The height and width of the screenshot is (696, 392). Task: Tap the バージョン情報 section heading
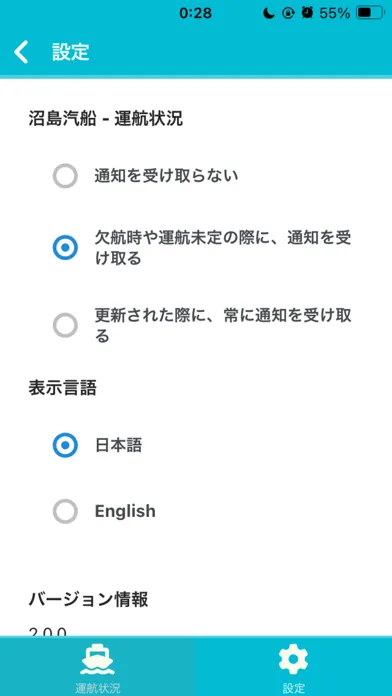88,600
